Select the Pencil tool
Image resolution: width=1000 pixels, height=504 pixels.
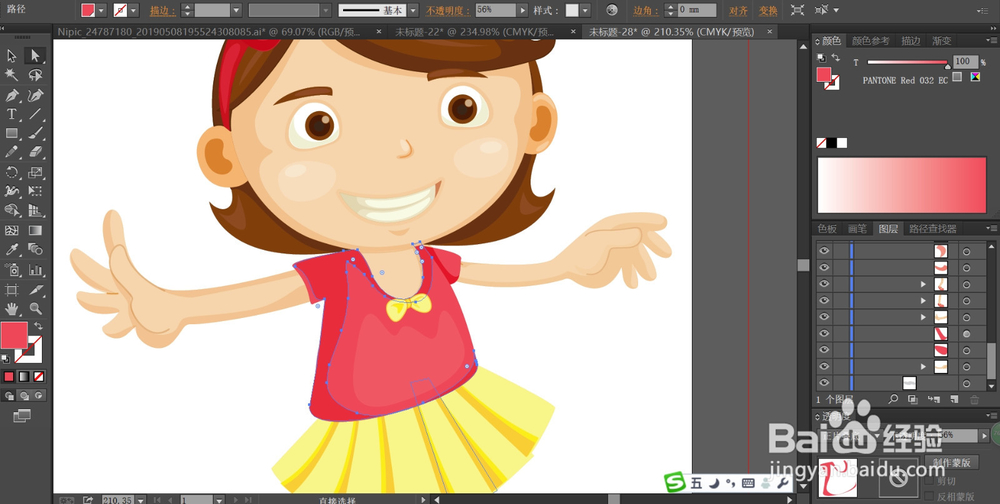tap(11, 152)
